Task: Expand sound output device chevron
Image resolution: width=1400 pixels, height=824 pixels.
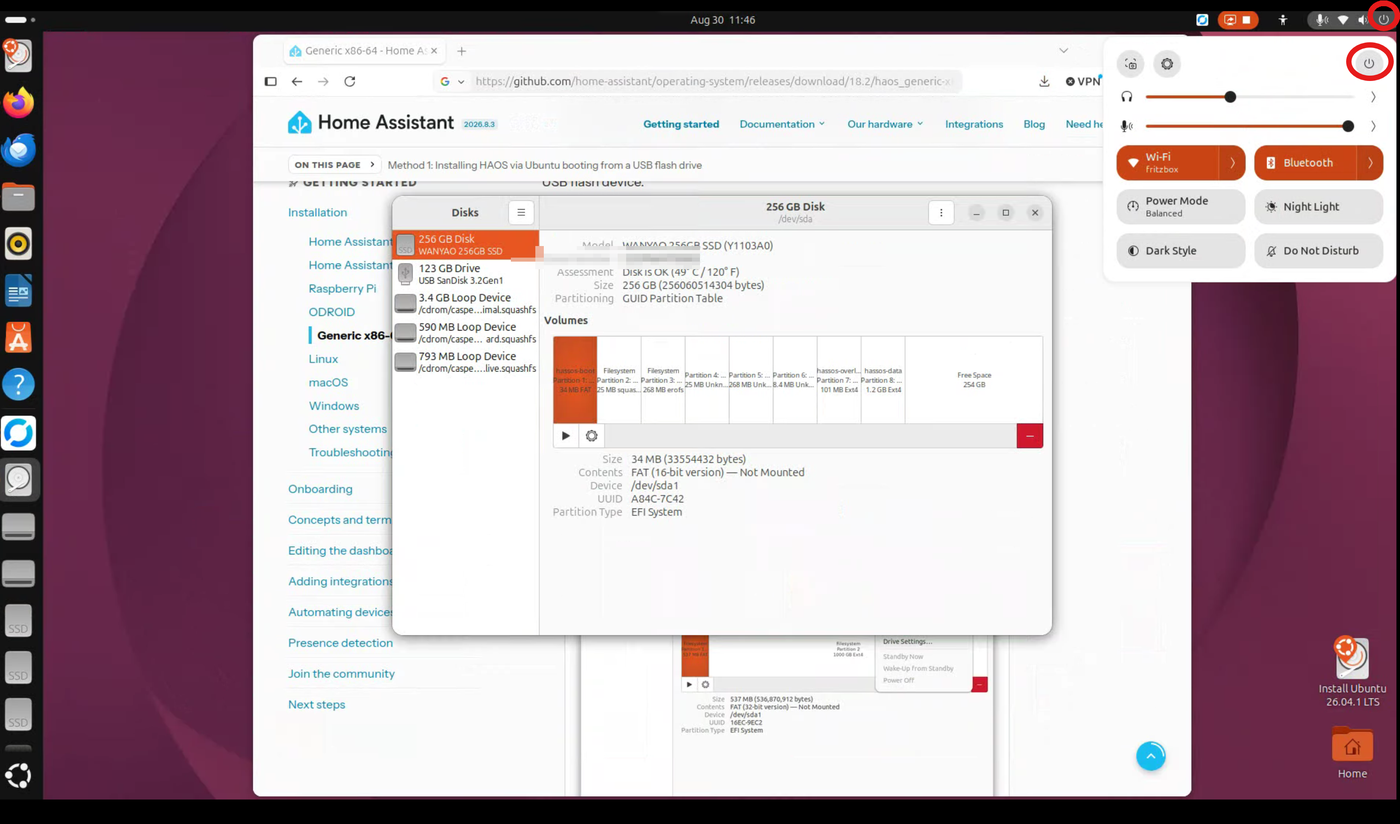Action: pos(1373,97)
